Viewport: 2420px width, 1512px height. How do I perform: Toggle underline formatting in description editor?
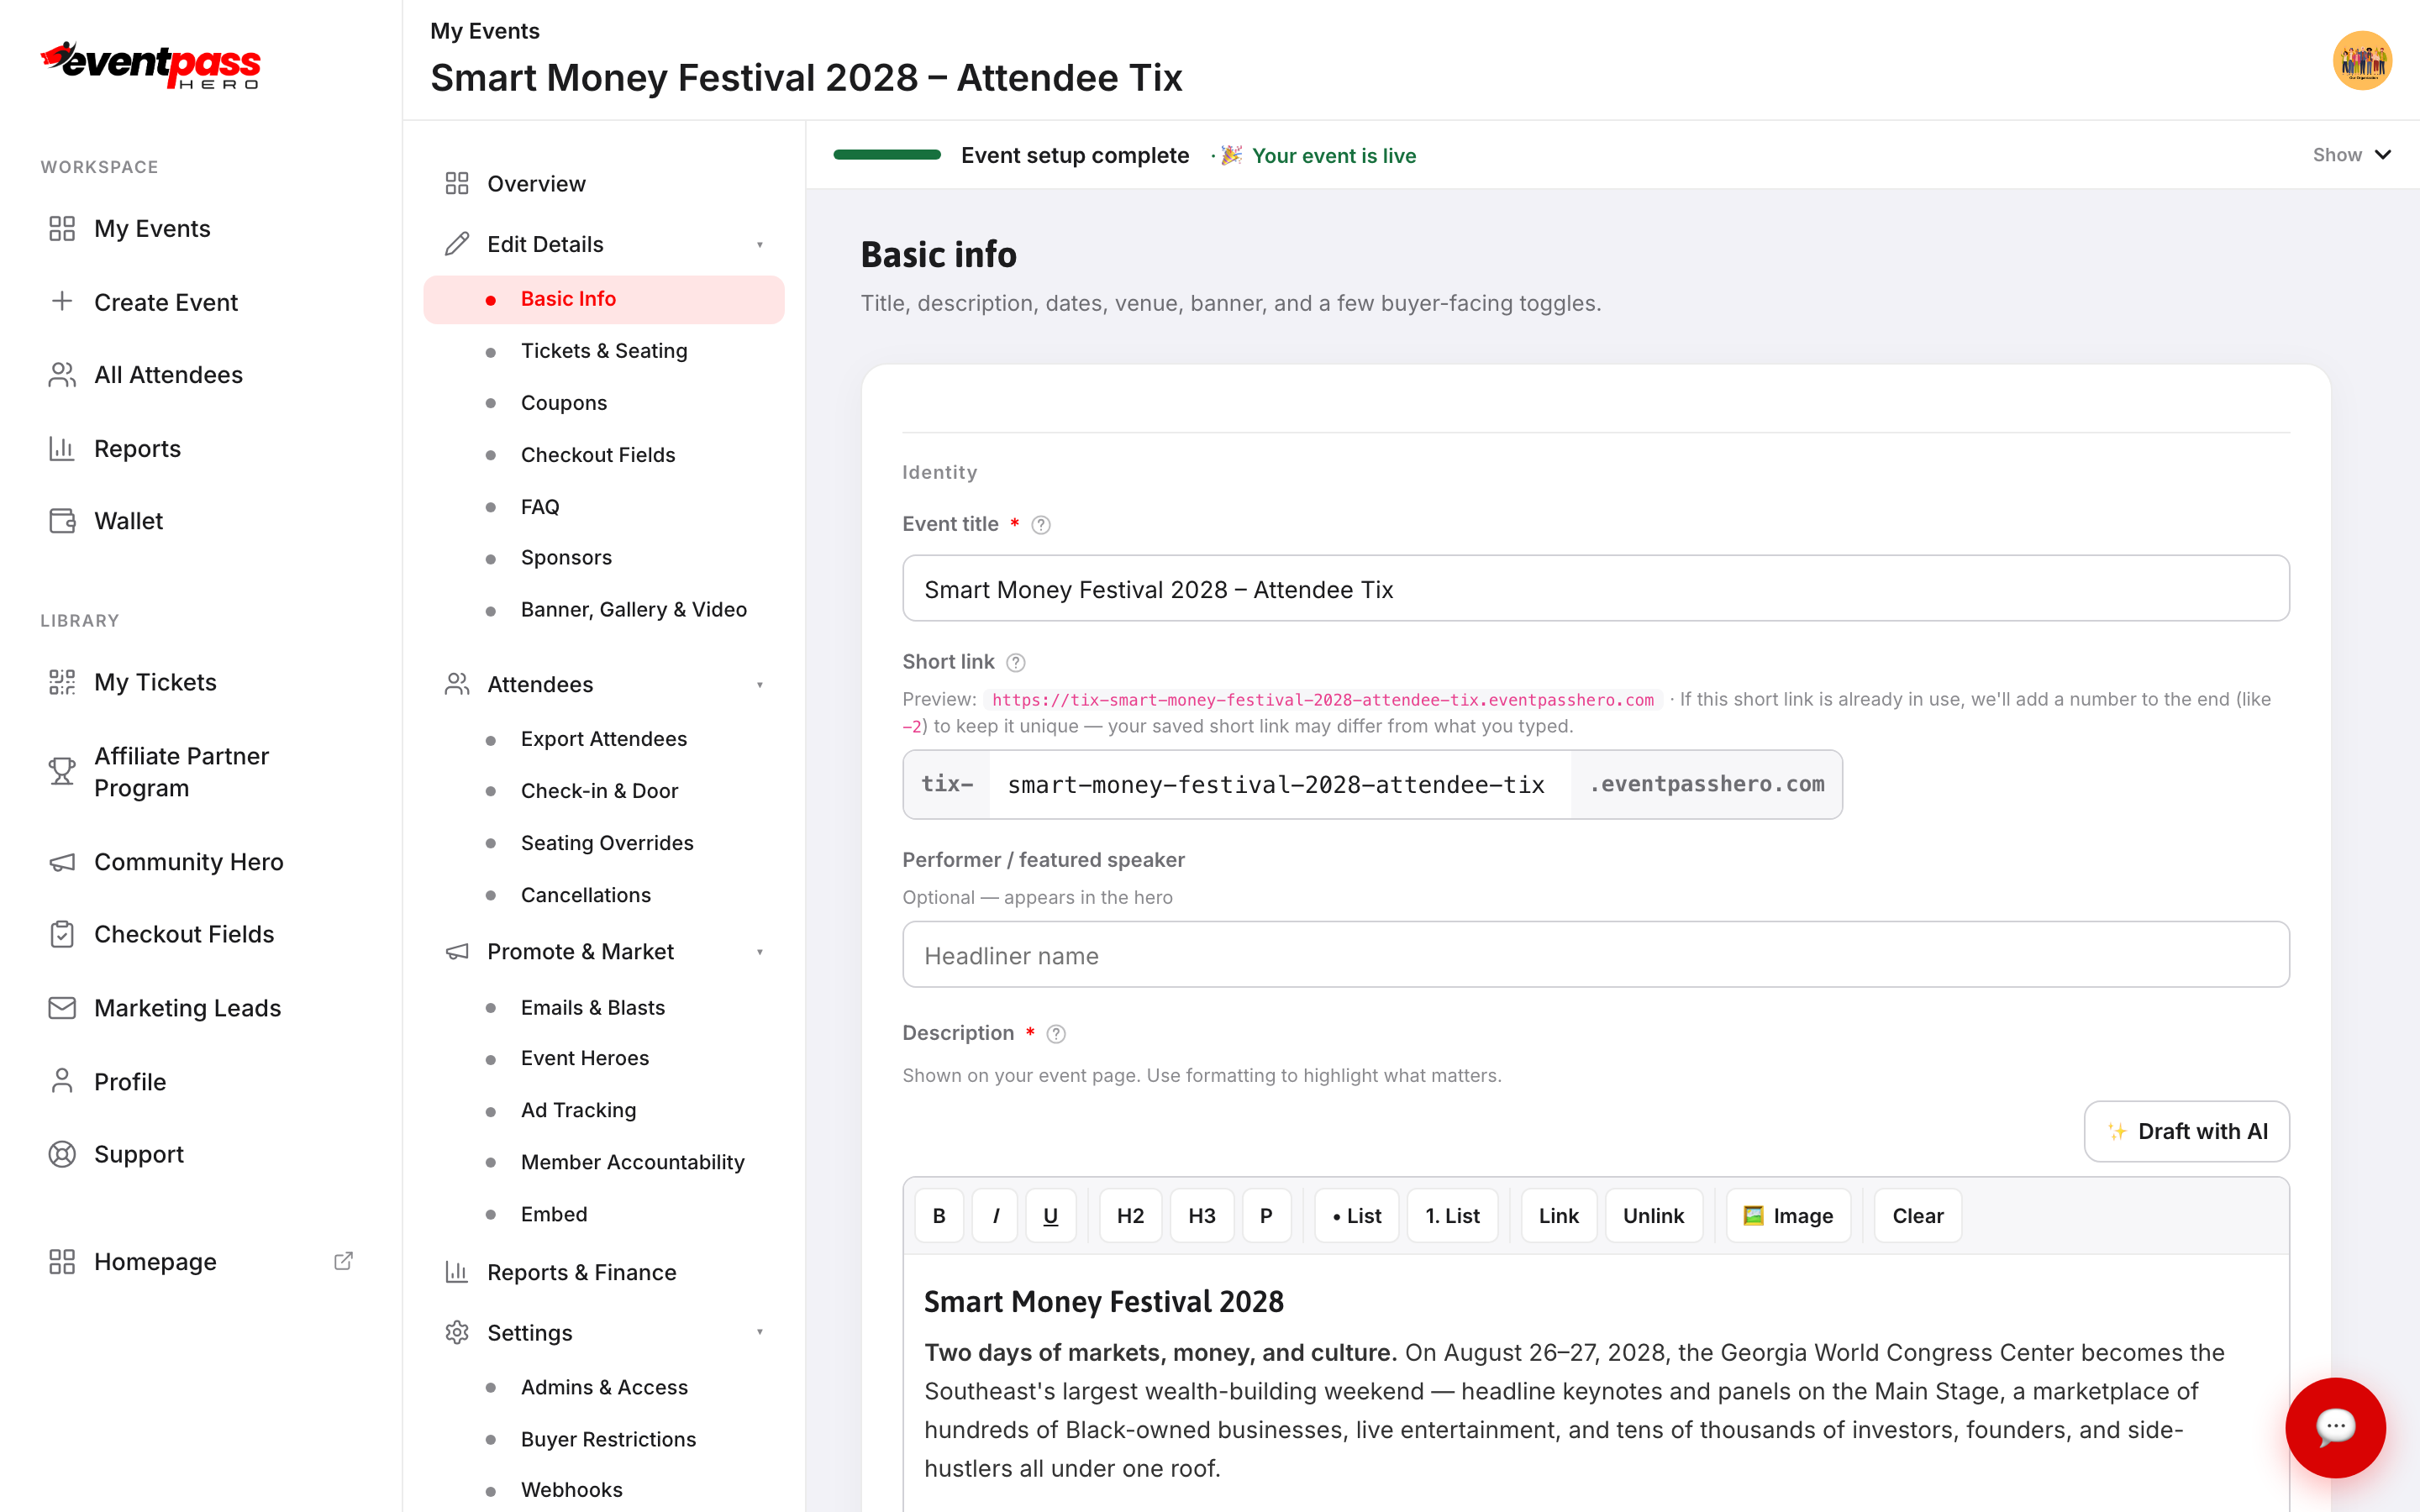click(x=1050, y=1216)
